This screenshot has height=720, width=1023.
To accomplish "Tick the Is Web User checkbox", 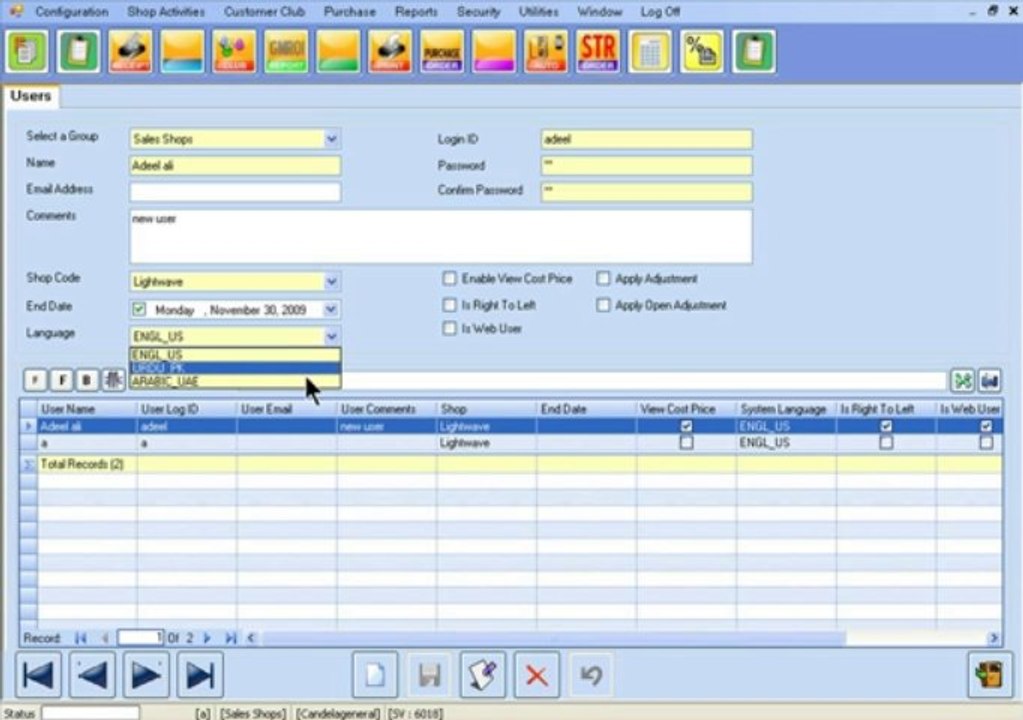I will pos(450,328).
